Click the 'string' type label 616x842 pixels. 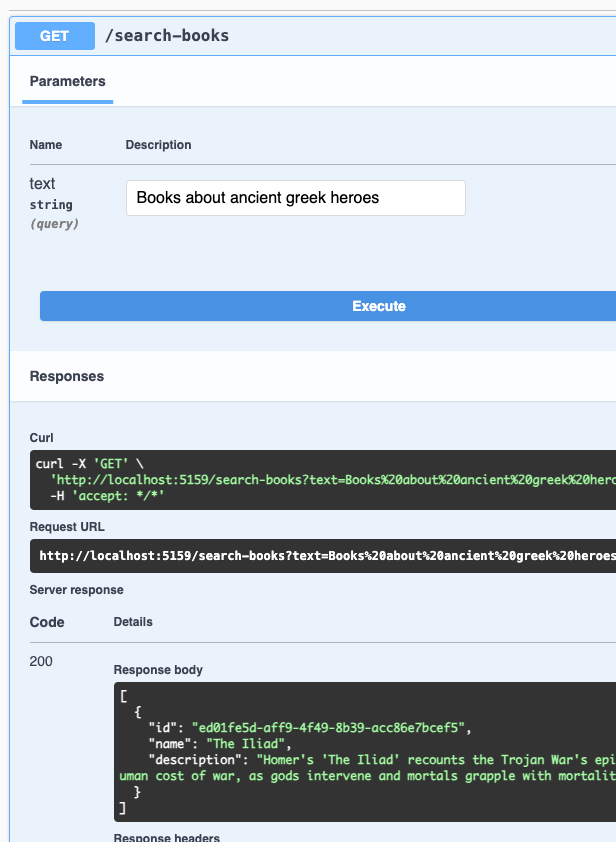pos(51,205)
